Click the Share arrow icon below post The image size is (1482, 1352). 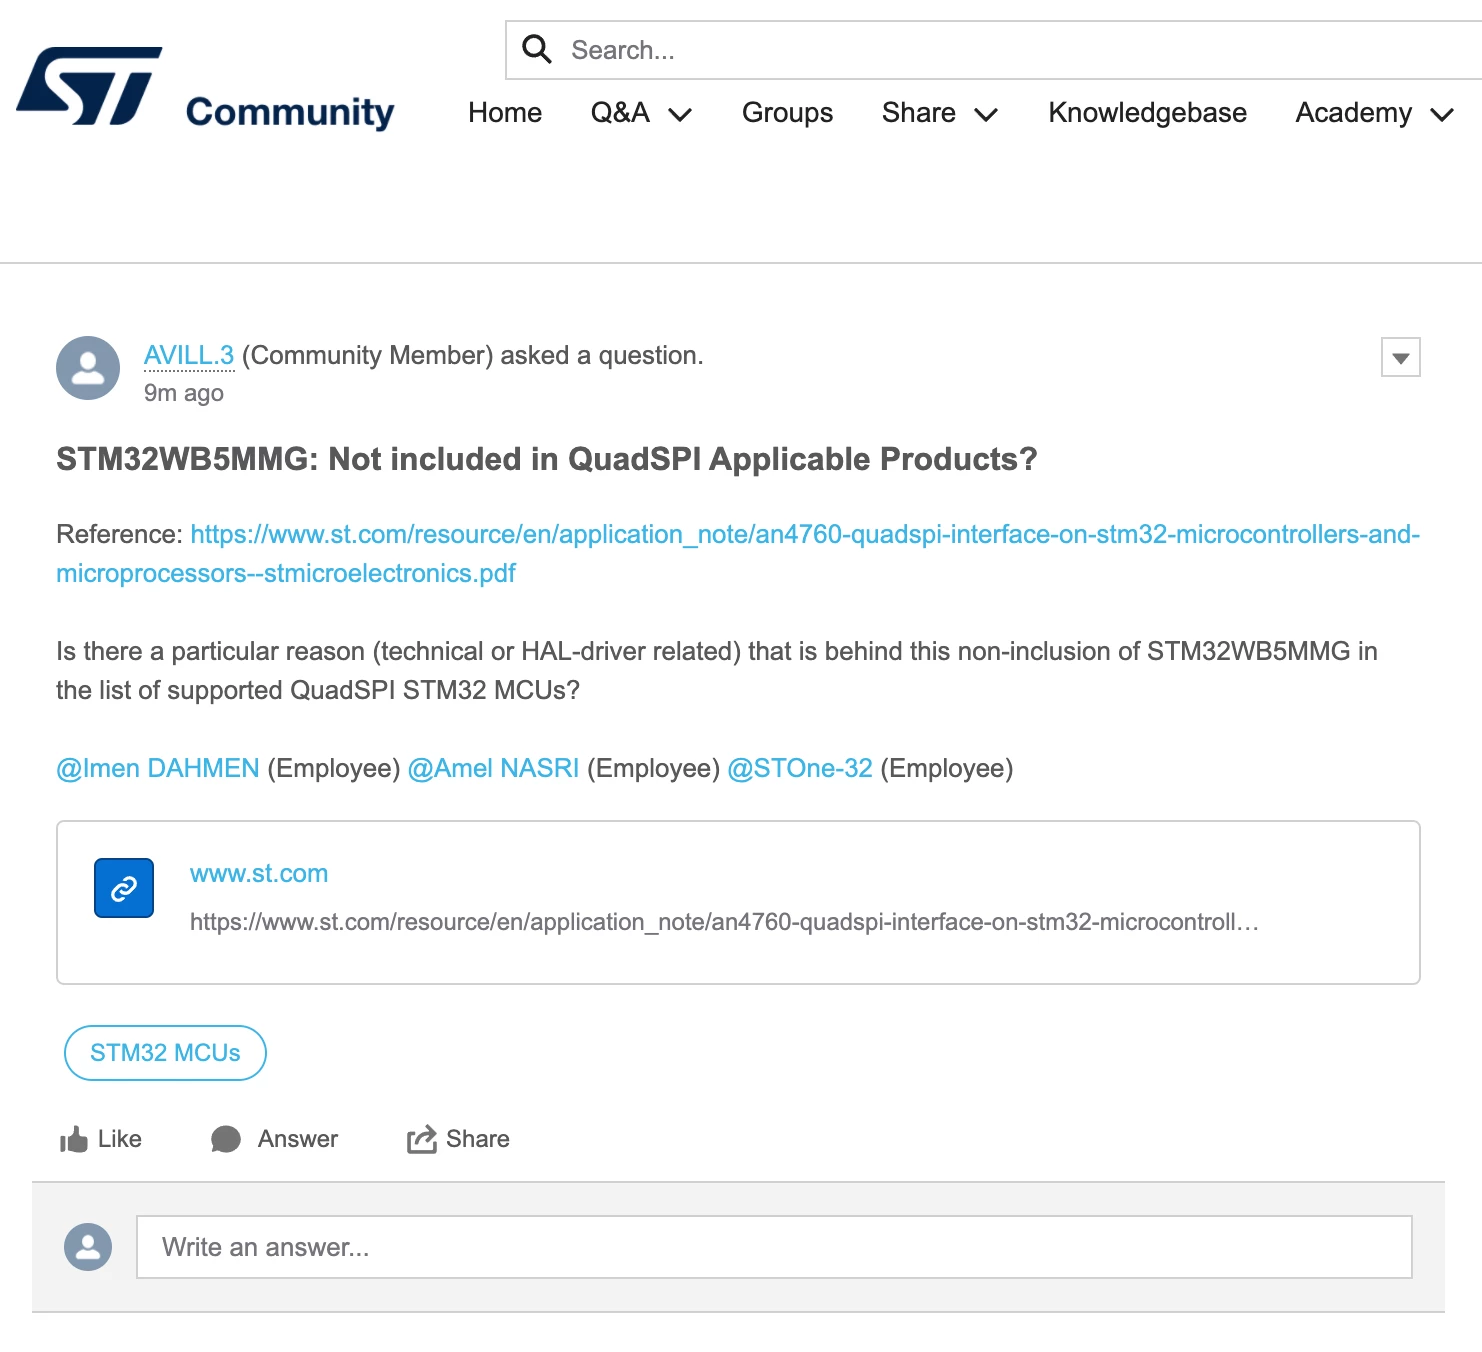coord(422,1139)
